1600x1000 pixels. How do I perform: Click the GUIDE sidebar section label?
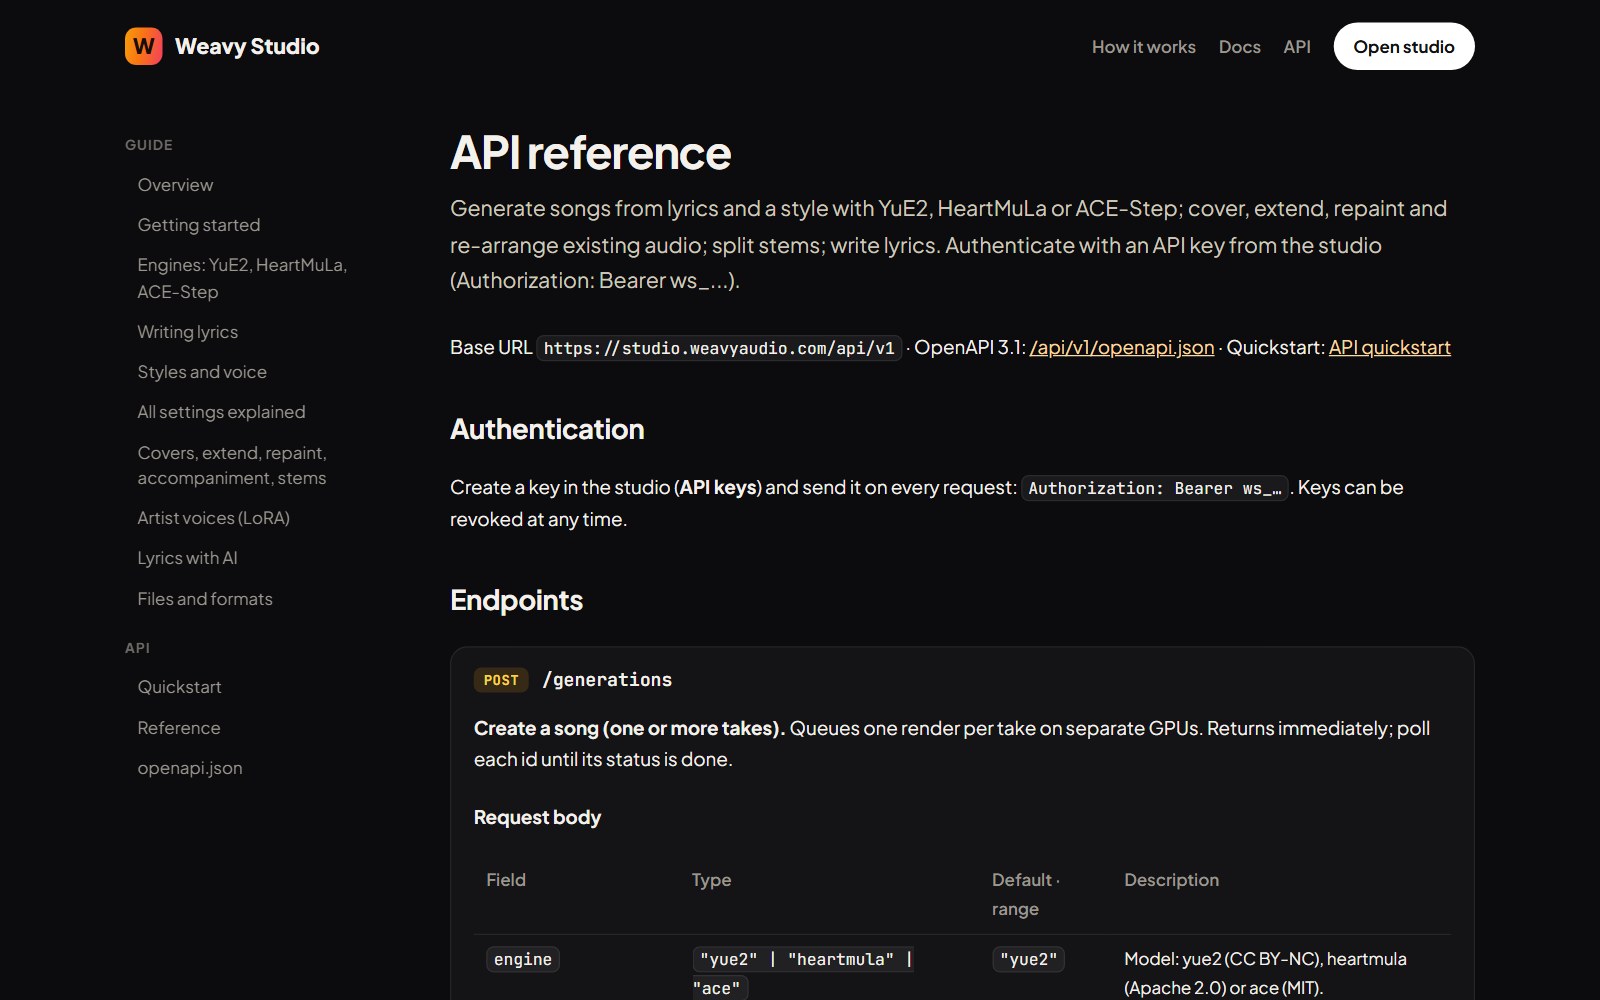coord(149,145)
